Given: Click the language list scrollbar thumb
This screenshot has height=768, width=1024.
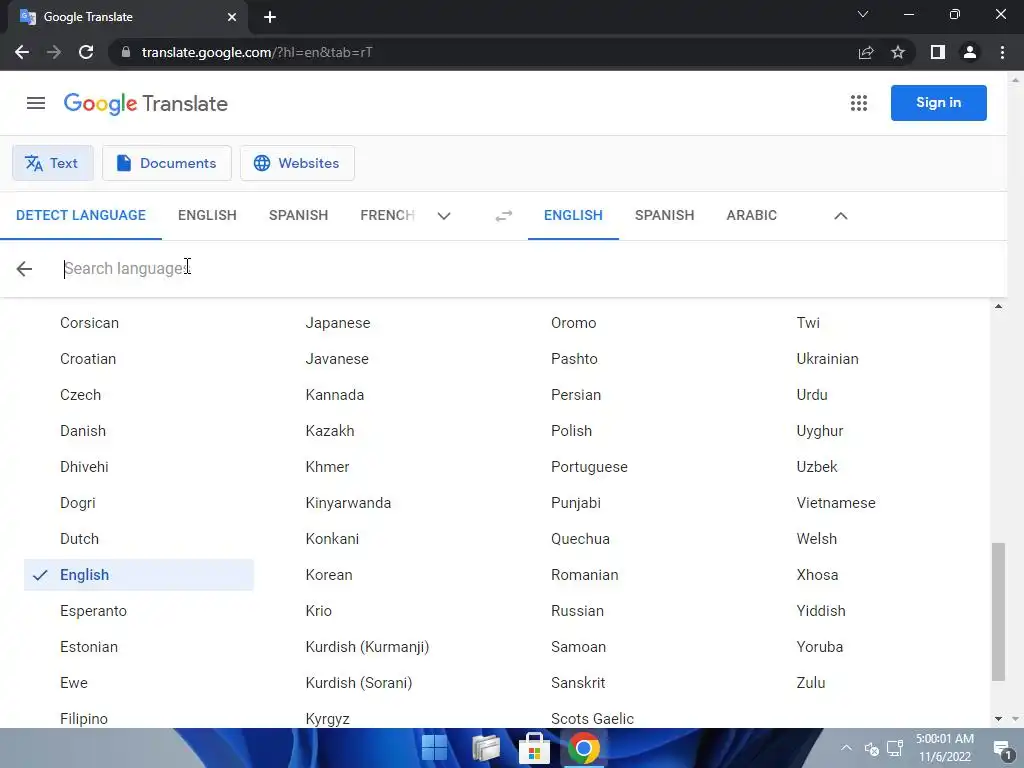Looking at the screenshot, I should (998, 611).
